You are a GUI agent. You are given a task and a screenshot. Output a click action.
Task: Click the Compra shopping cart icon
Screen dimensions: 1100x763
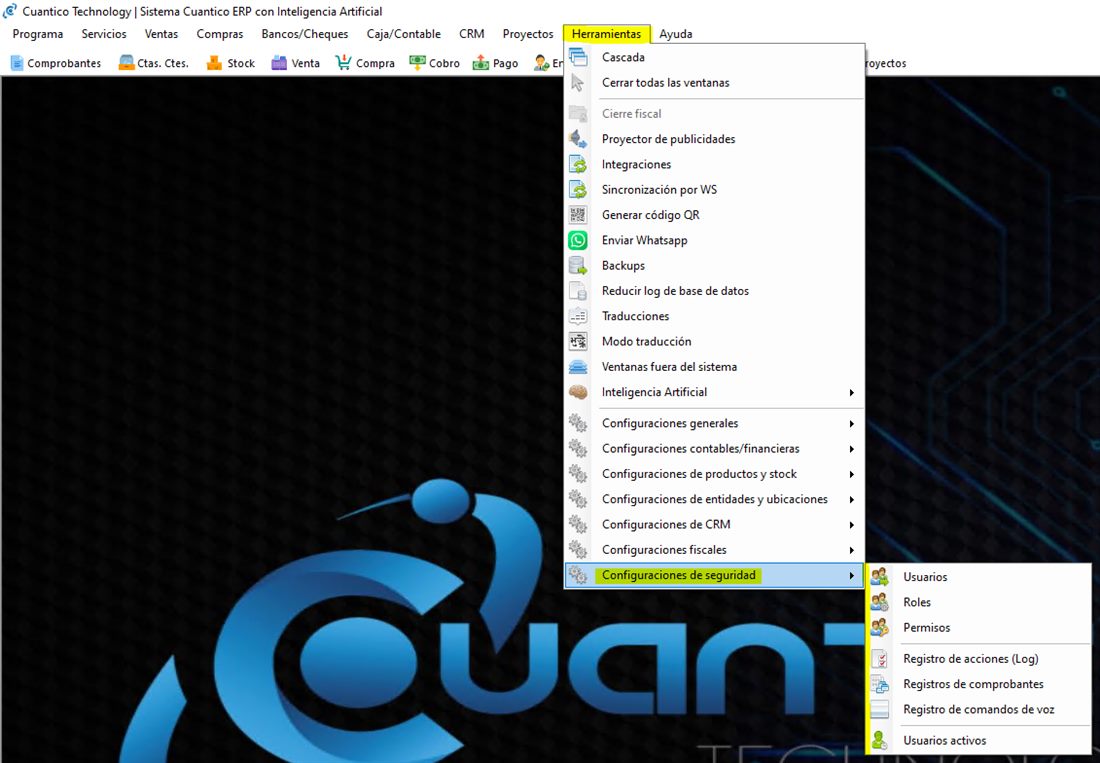pyautogui.click(x=344, y=62)
